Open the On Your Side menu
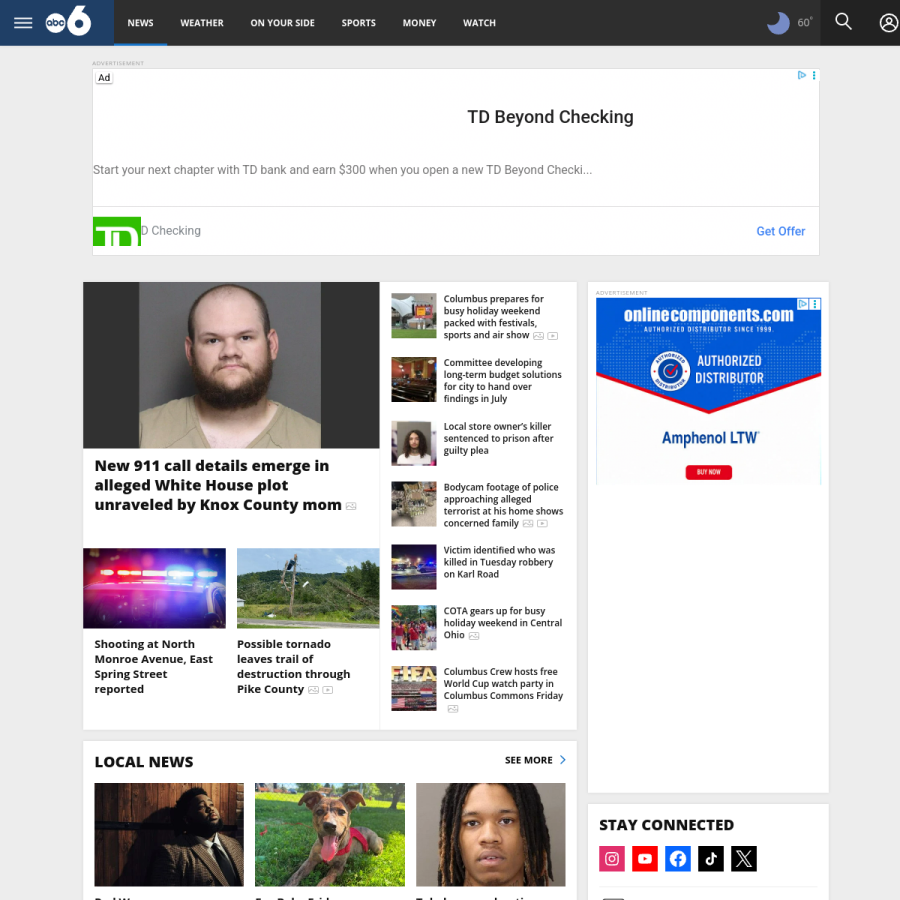The height and width of the screenshot is (900, 900). pos(282,23)
